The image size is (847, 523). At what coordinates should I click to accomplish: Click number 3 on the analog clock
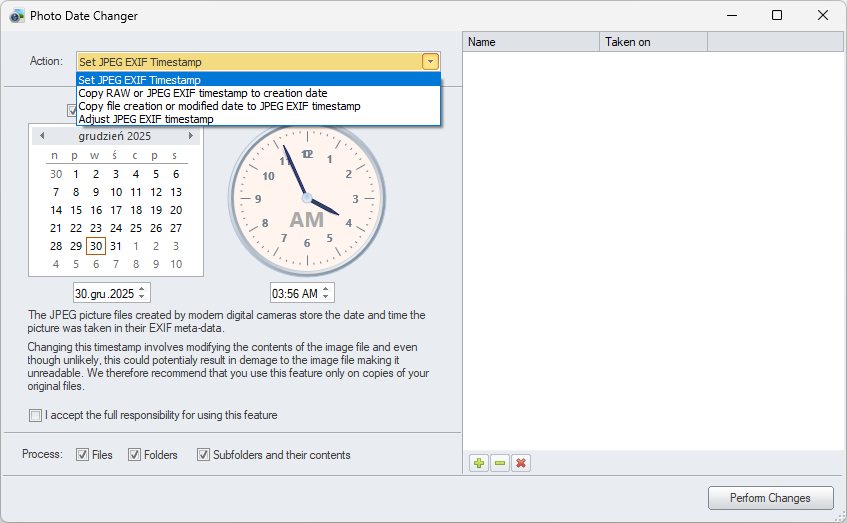[x=355, y=199]
